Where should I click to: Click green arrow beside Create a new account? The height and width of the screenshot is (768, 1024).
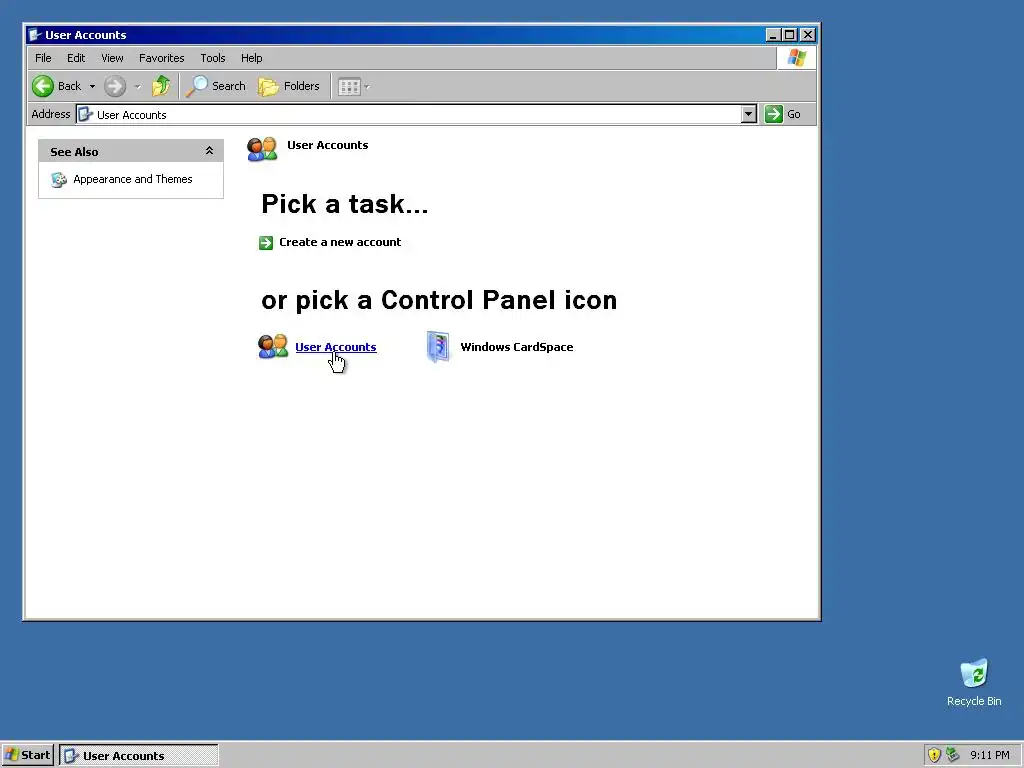[x=266, y=243]
